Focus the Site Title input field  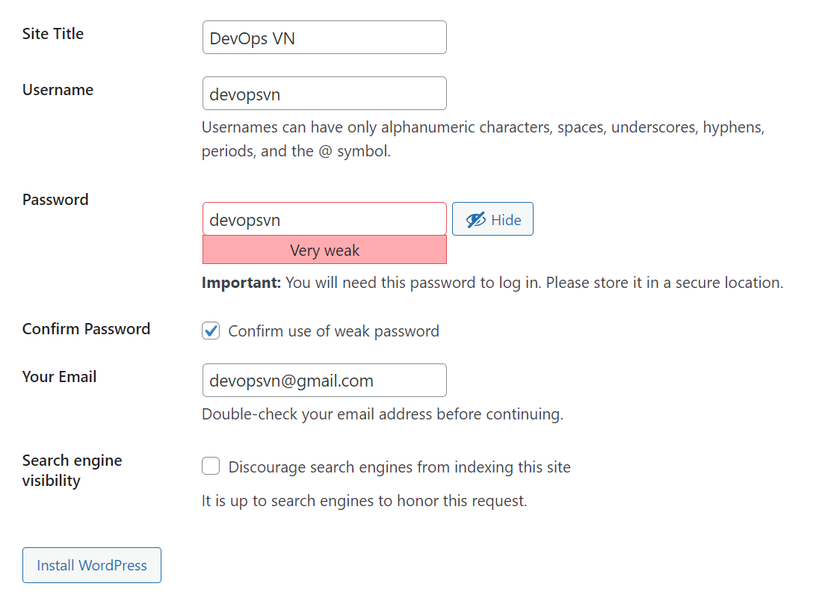324,38
